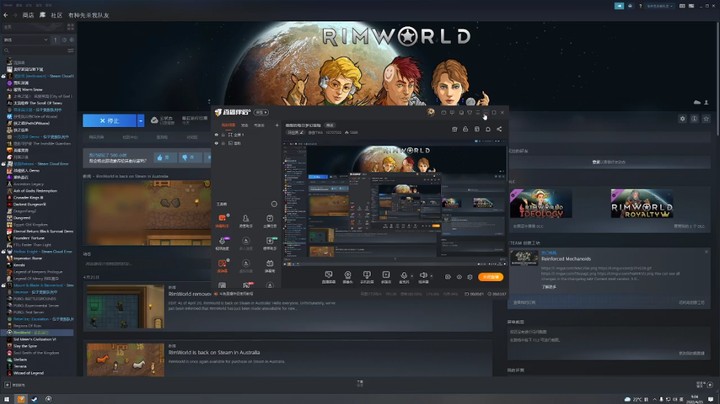Click the RimWorld info icon beside gear

tap(694, 119)
